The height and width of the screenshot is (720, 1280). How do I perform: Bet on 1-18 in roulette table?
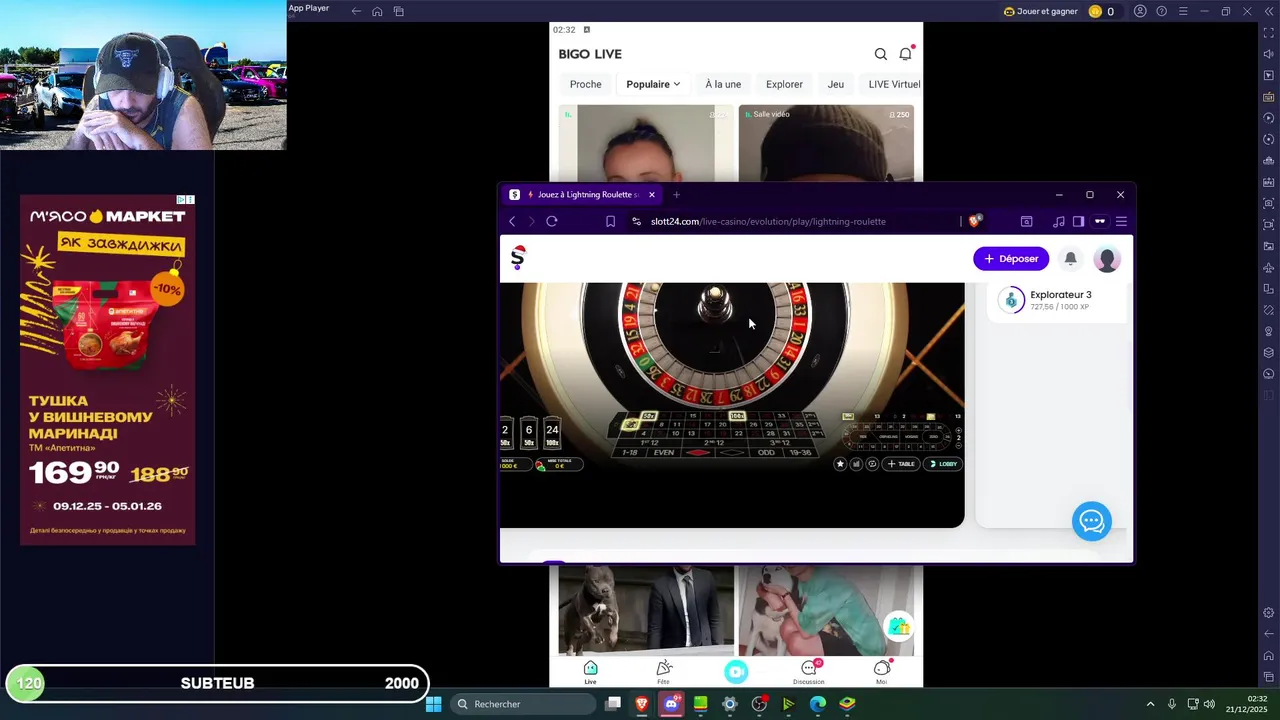630,453
